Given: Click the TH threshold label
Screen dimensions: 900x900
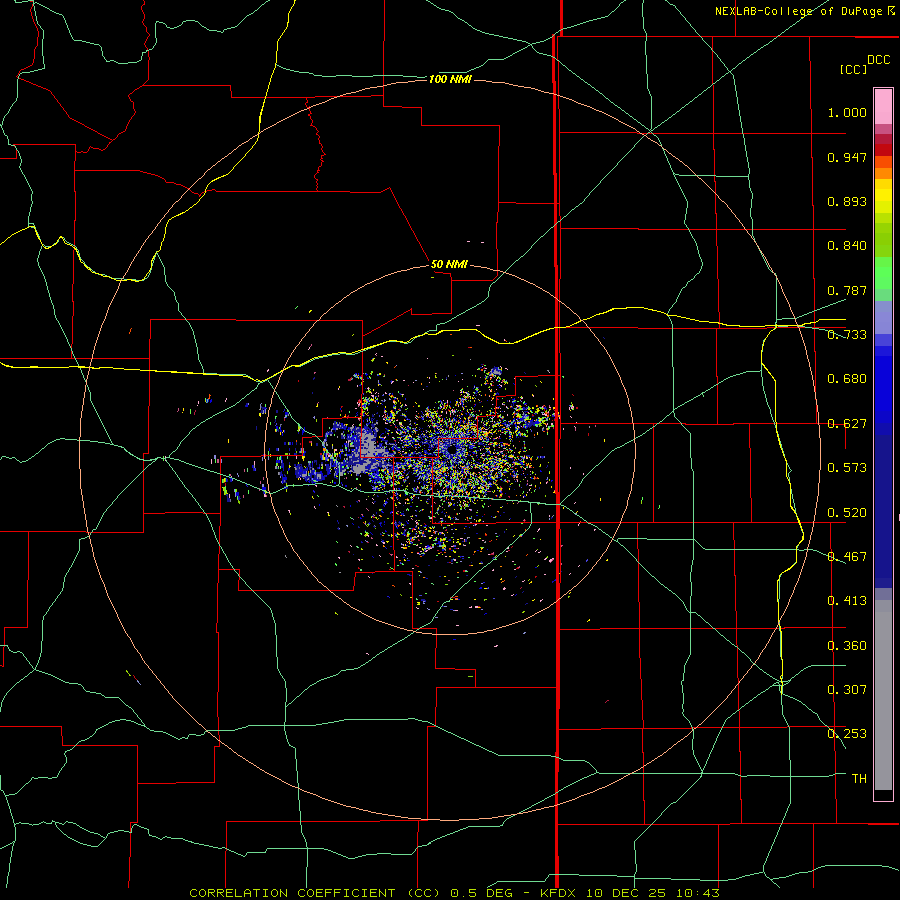Looking at the screenshot, I should coord(859,779).
